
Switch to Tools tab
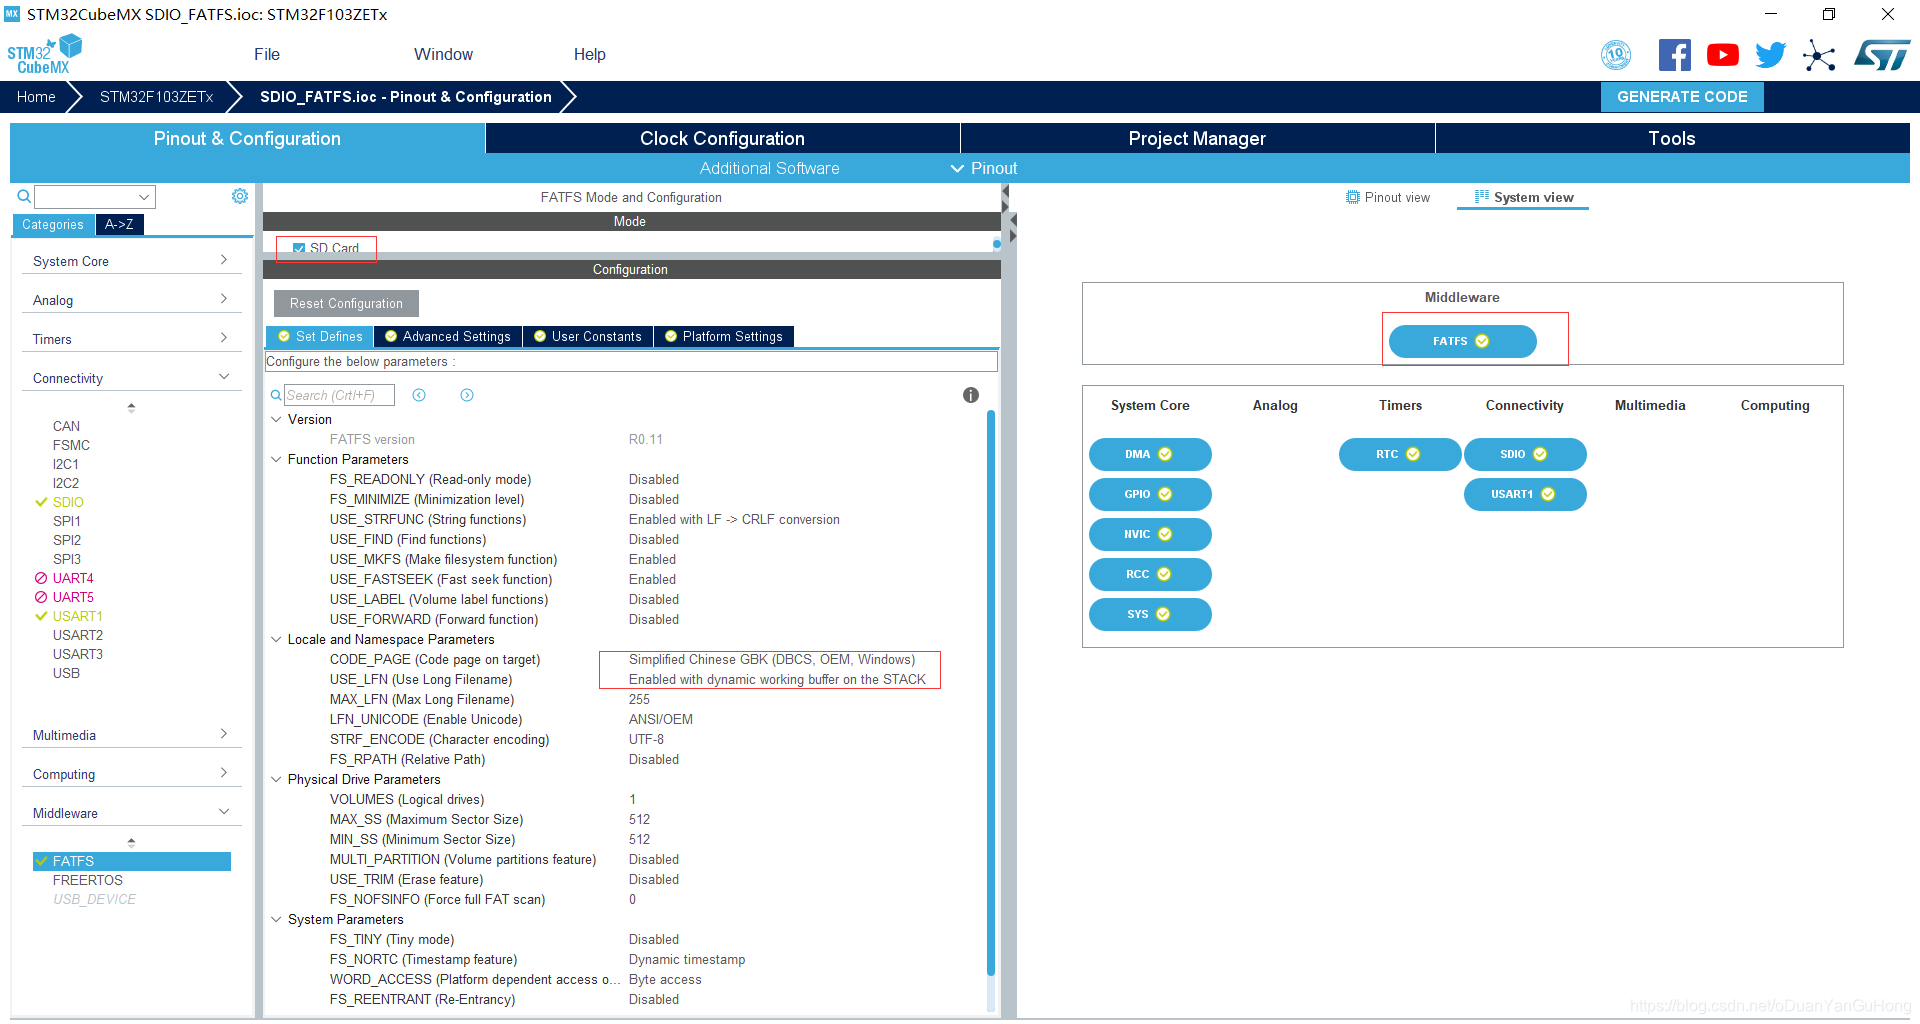[1672, 138]
